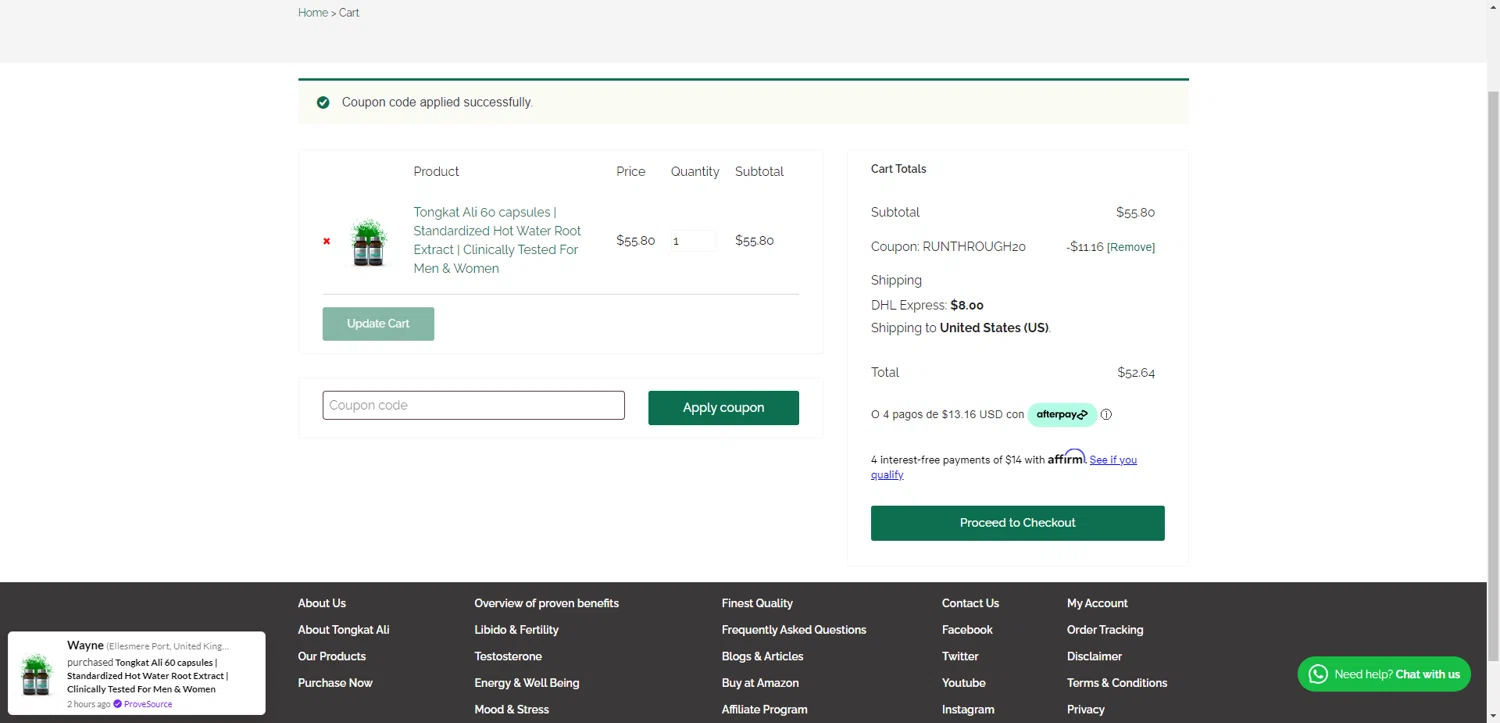Viewport: 1500px width, 723px height.
Task: Open Testosterone footer link
Action: (x=508, y=656)
